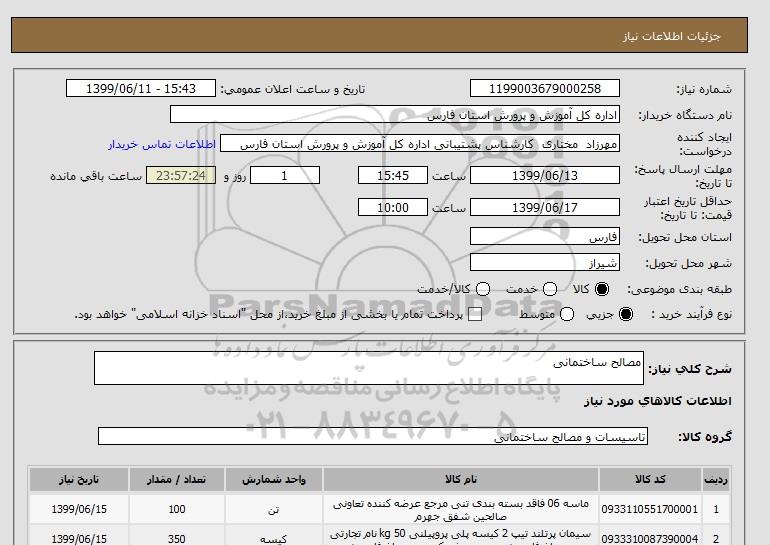Click the price validity date 1399/06/17

[545, 207]
